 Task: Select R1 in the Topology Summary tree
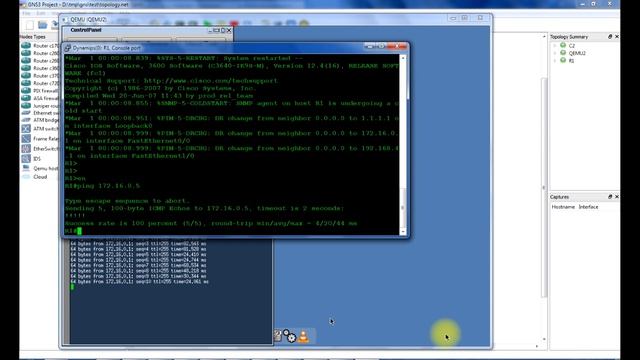point(571,60)
